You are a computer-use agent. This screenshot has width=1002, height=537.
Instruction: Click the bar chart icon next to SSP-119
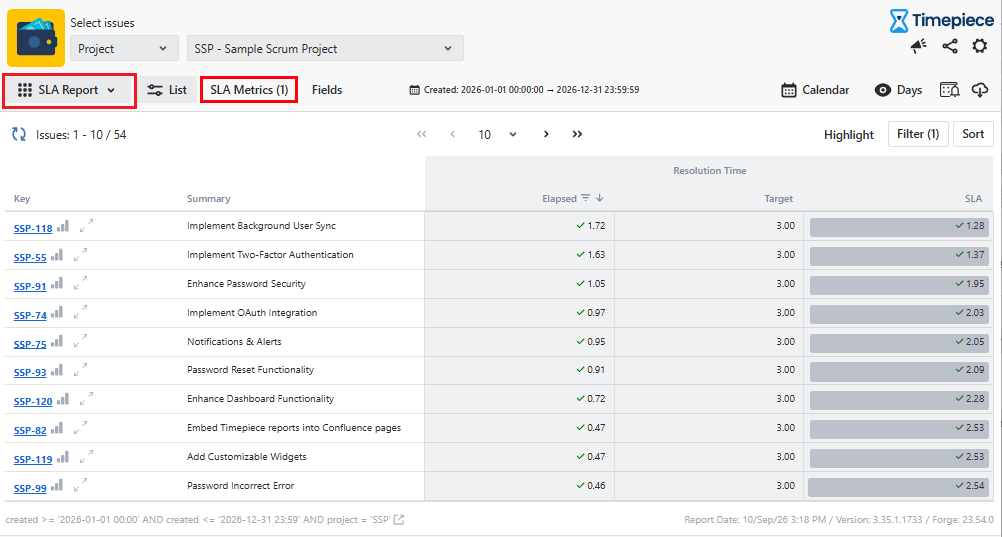(x=63, y=457)
